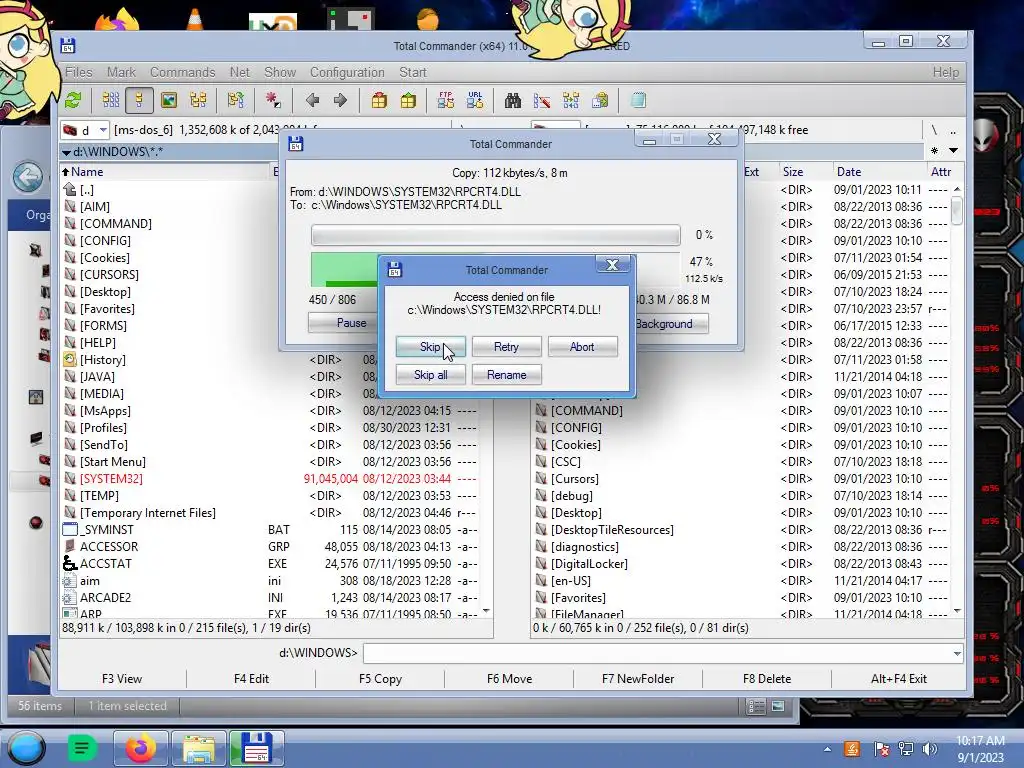The image size is (1024, 768).
Task: Enable thumbnail view with the picture icon
Action: pos(169,100)
